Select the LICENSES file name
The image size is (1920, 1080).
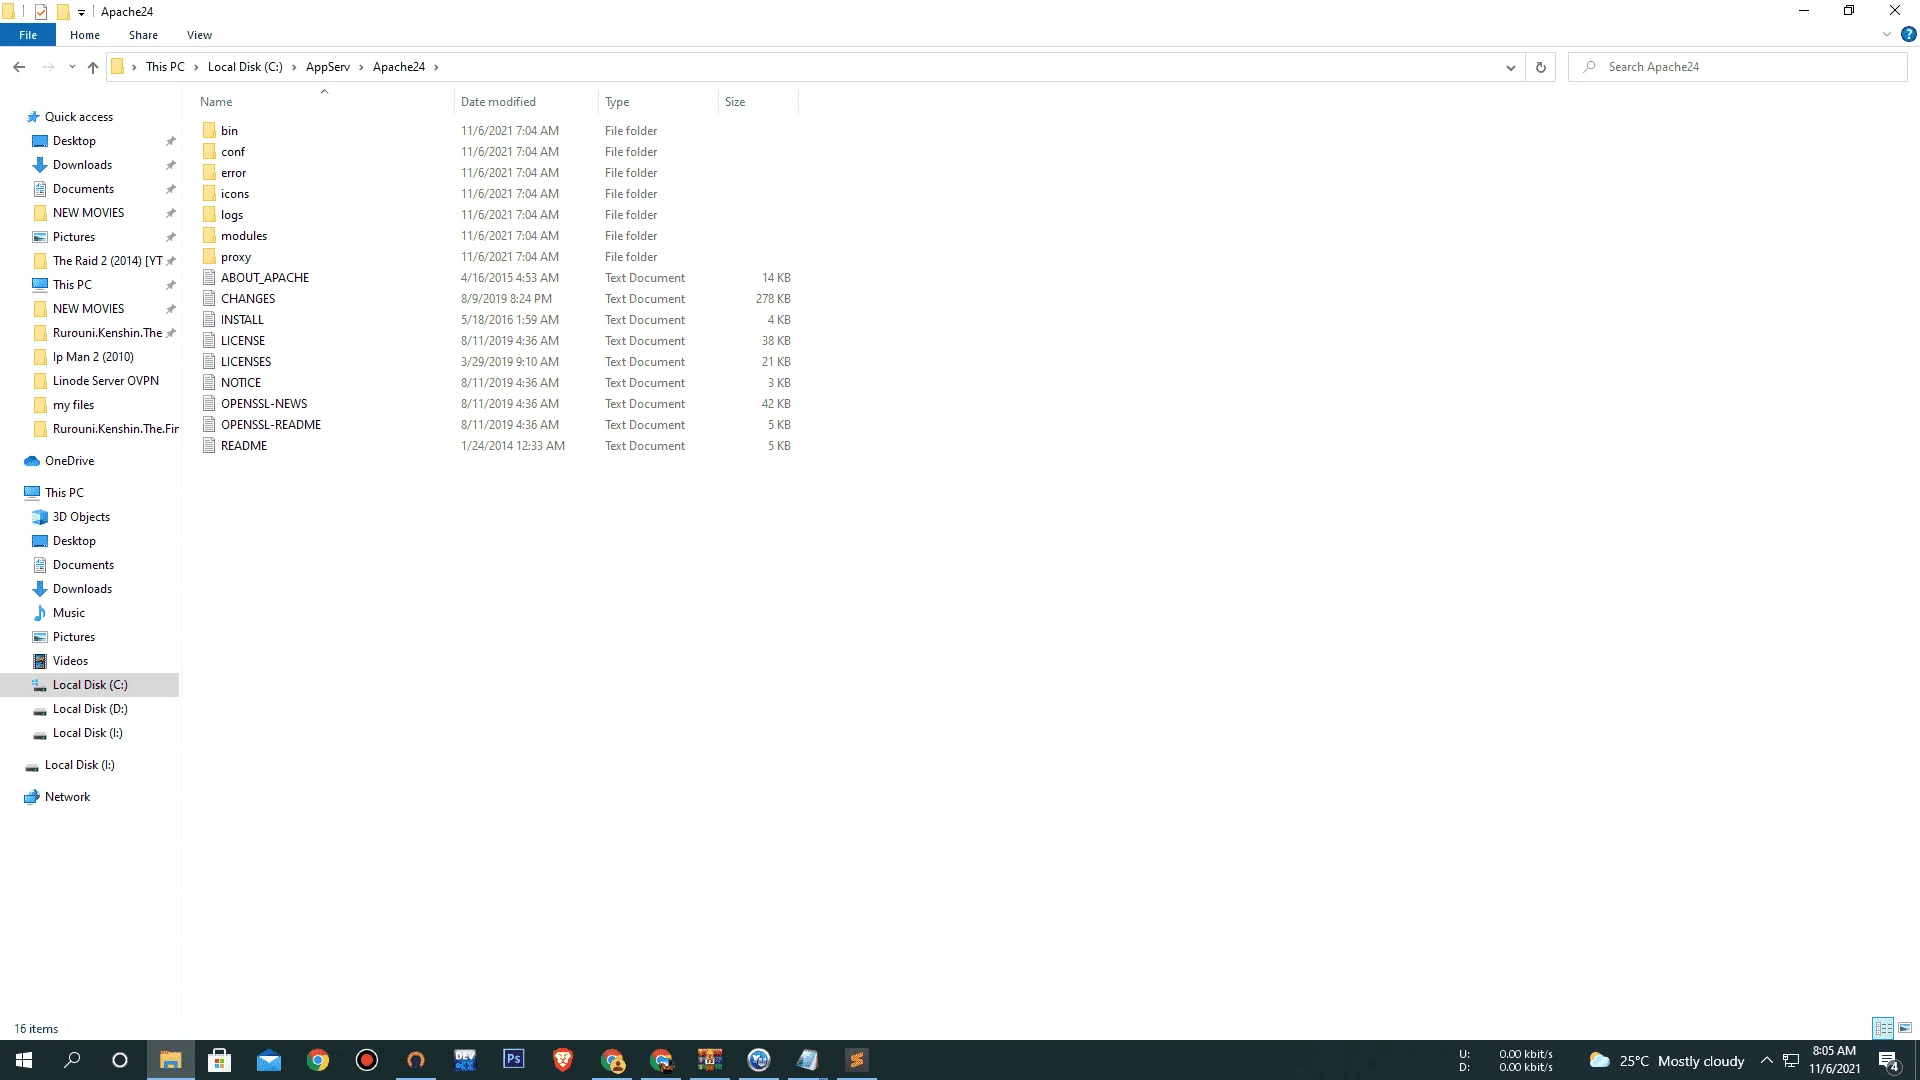click(x=246, y=362)
